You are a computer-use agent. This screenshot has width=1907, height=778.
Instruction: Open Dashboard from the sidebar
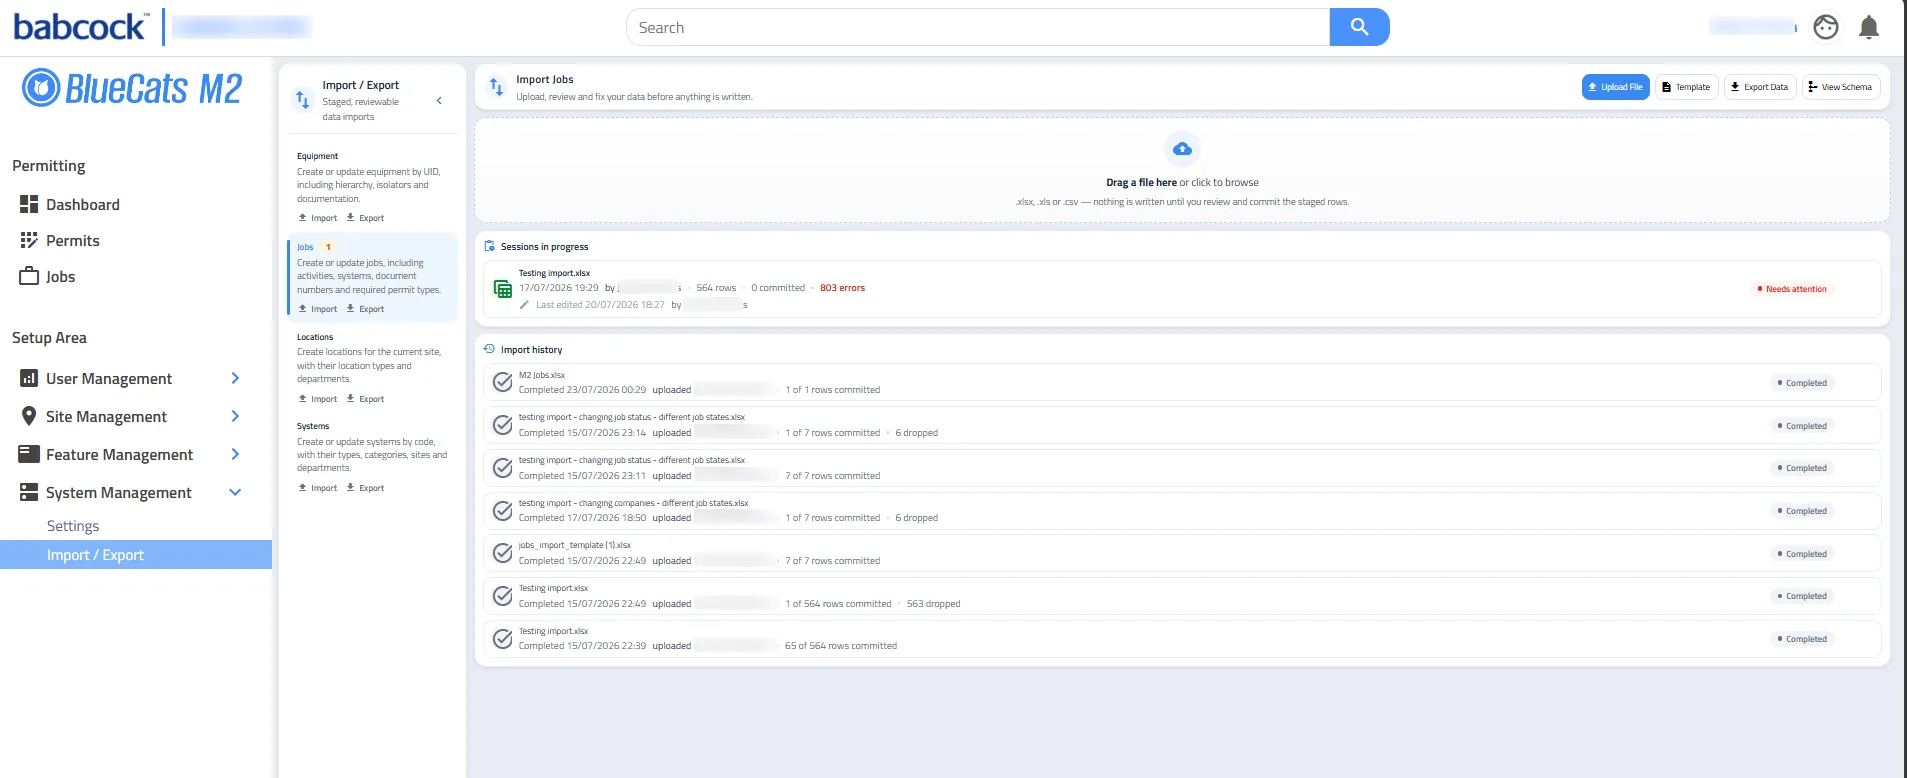(x=83, y=204)
